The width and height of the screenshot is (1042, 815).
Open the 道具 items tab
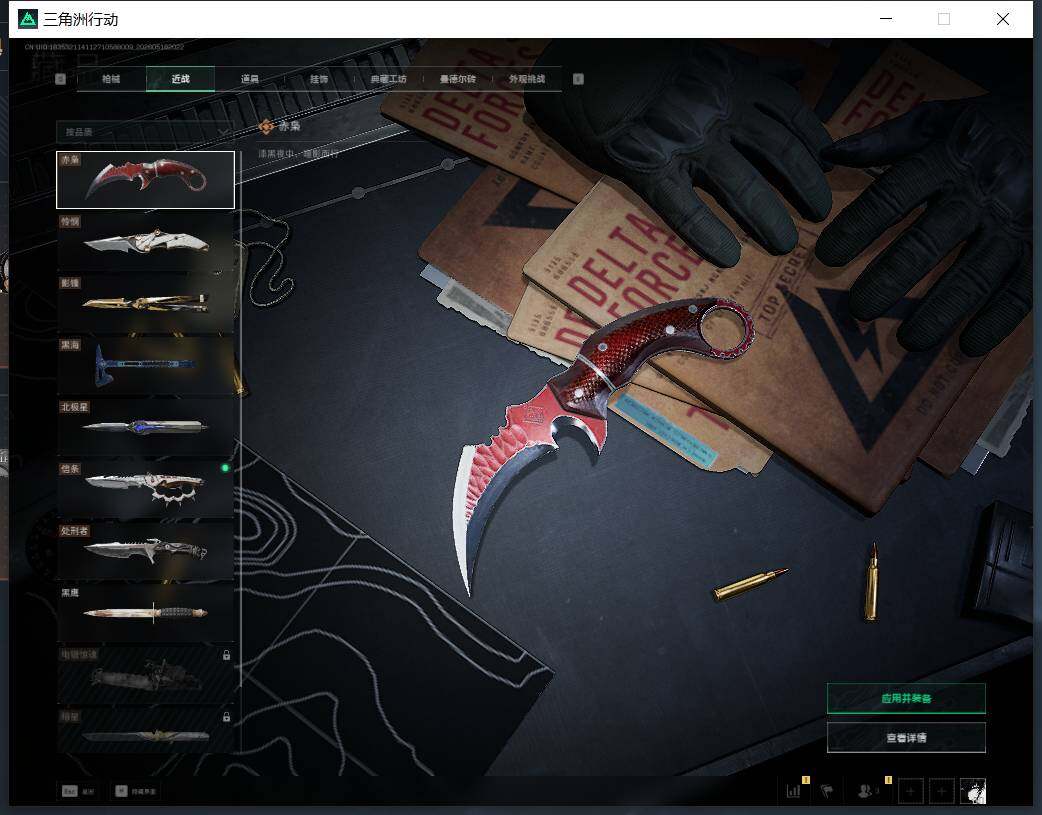(250, 79)
